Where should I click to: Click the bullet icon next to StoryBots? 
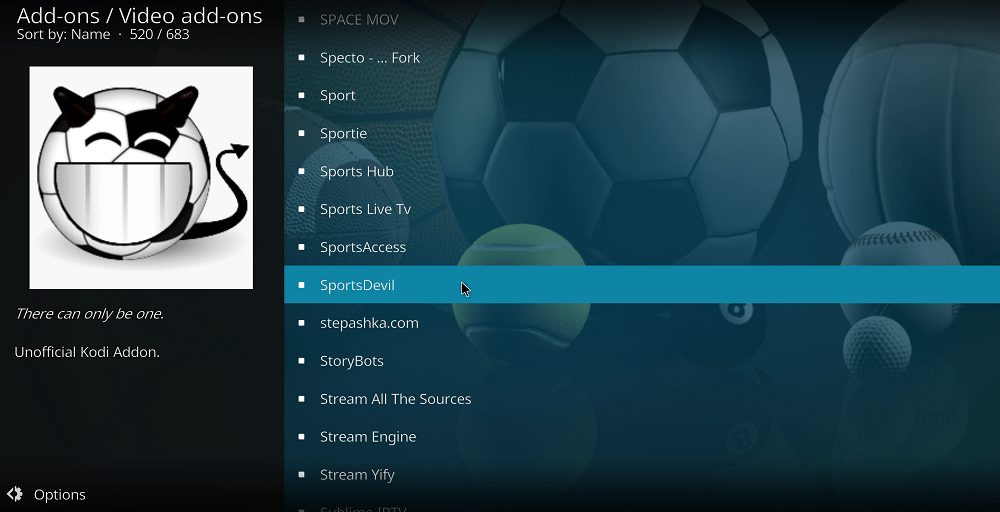301,360
